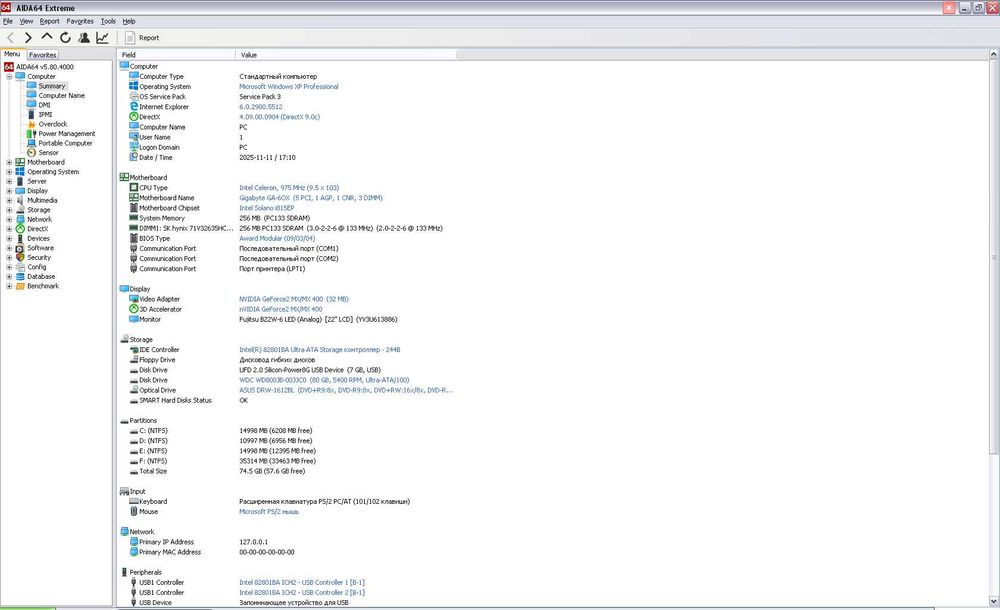Viewport: 1000px width, 610px height.
Task: Click the Security shield icon in tree
Action: point(20,258)
